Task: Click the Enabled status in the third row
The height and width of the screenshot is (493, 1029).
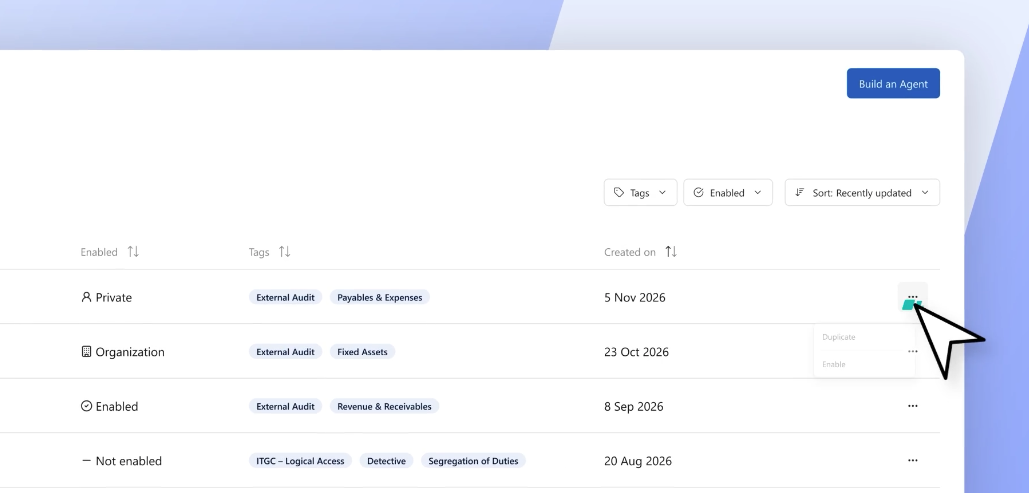Action: click(x=110, y=406)
